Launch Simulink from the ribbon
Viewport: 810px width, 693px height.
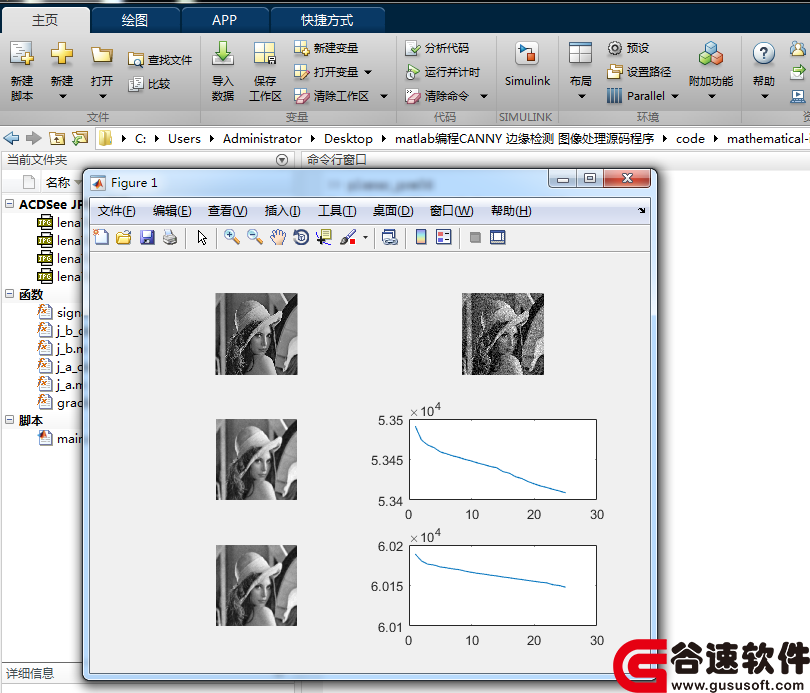(x=527, y=66)
